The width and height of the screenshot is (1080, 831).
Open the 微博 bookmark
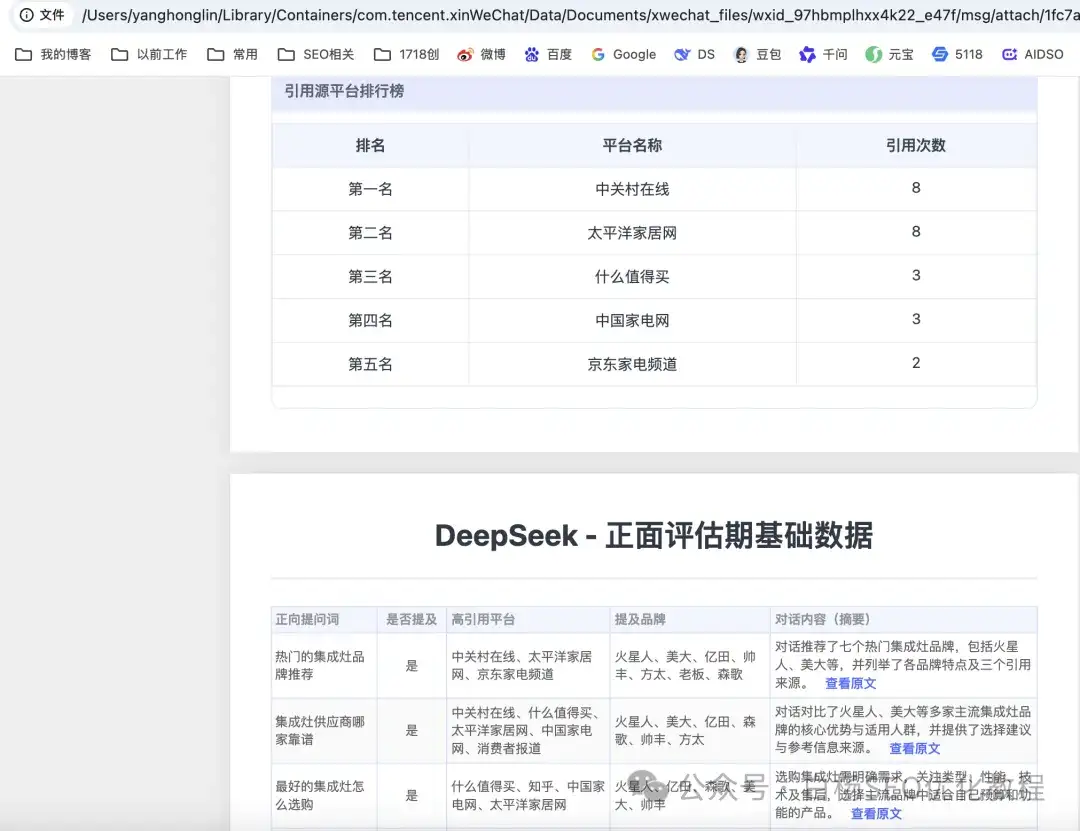(x=481, y=54)
